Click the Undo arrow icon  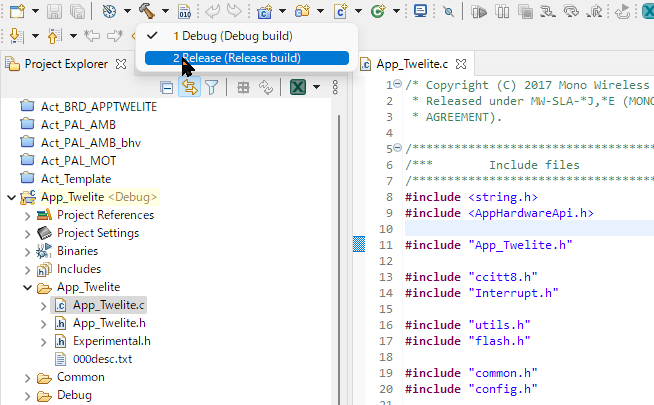click(212, 11)
